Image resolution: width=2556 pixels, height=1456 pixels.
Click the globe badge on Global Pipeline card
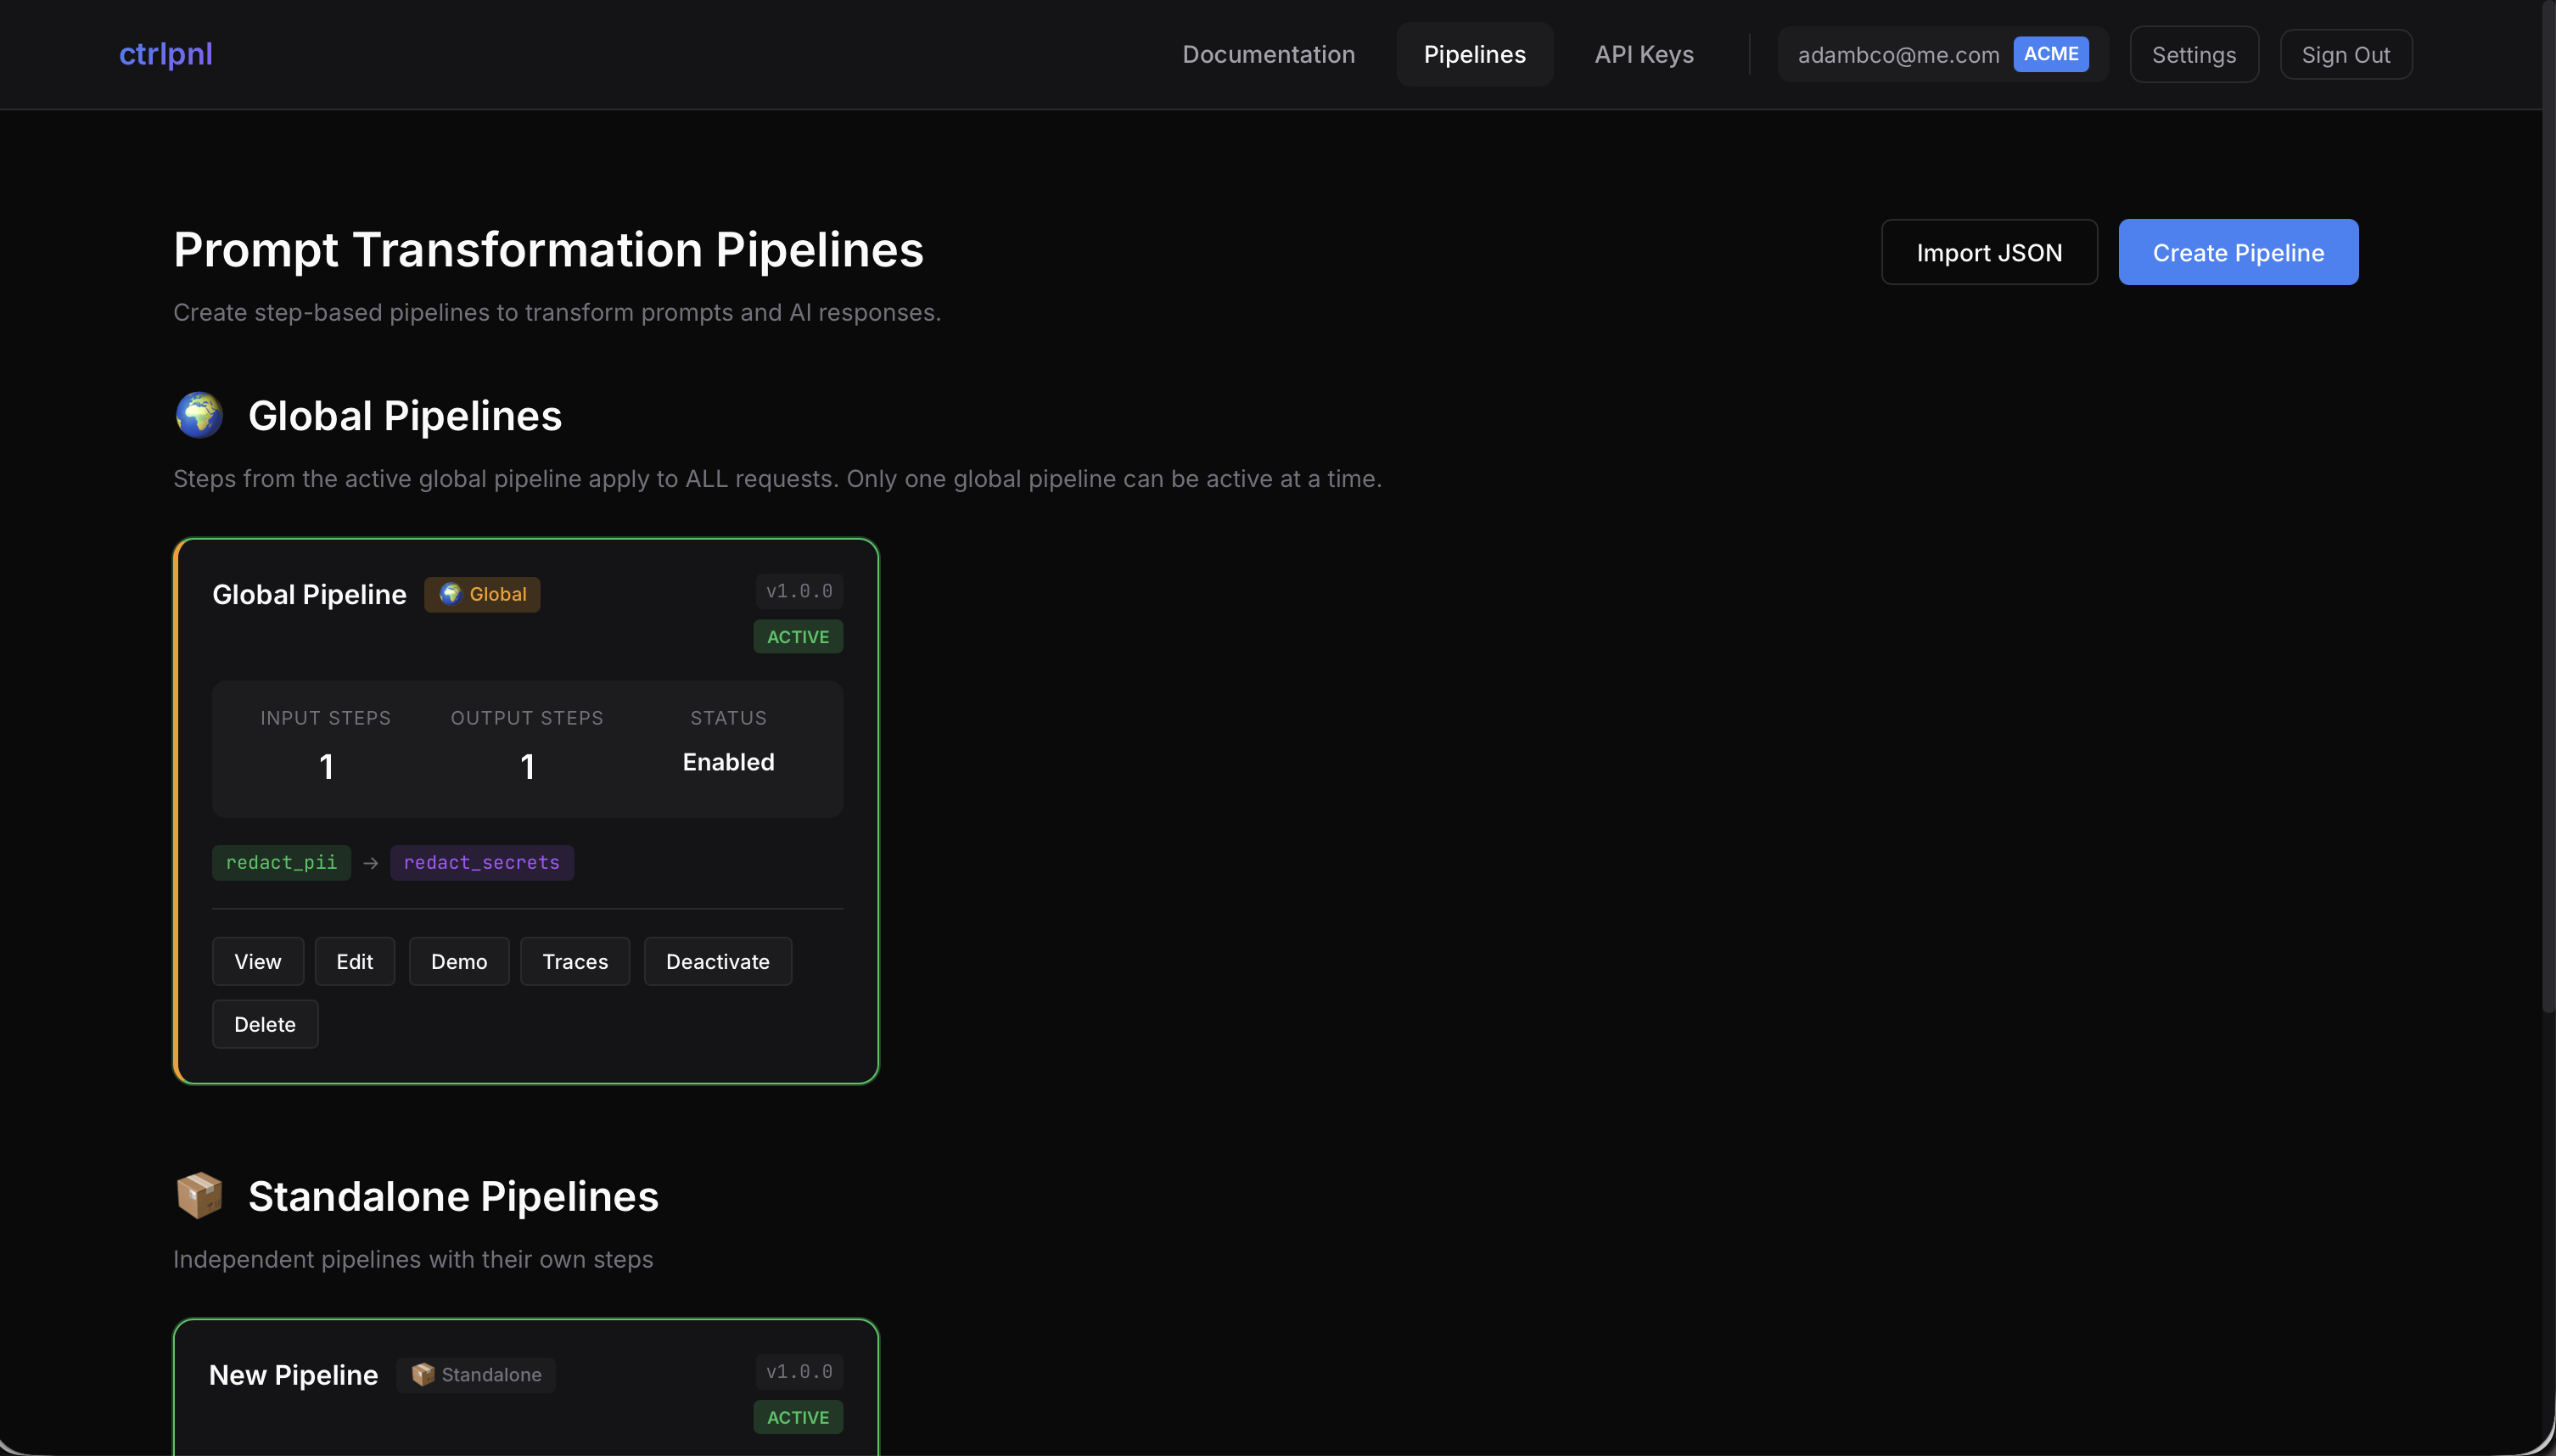coord(482,593)
